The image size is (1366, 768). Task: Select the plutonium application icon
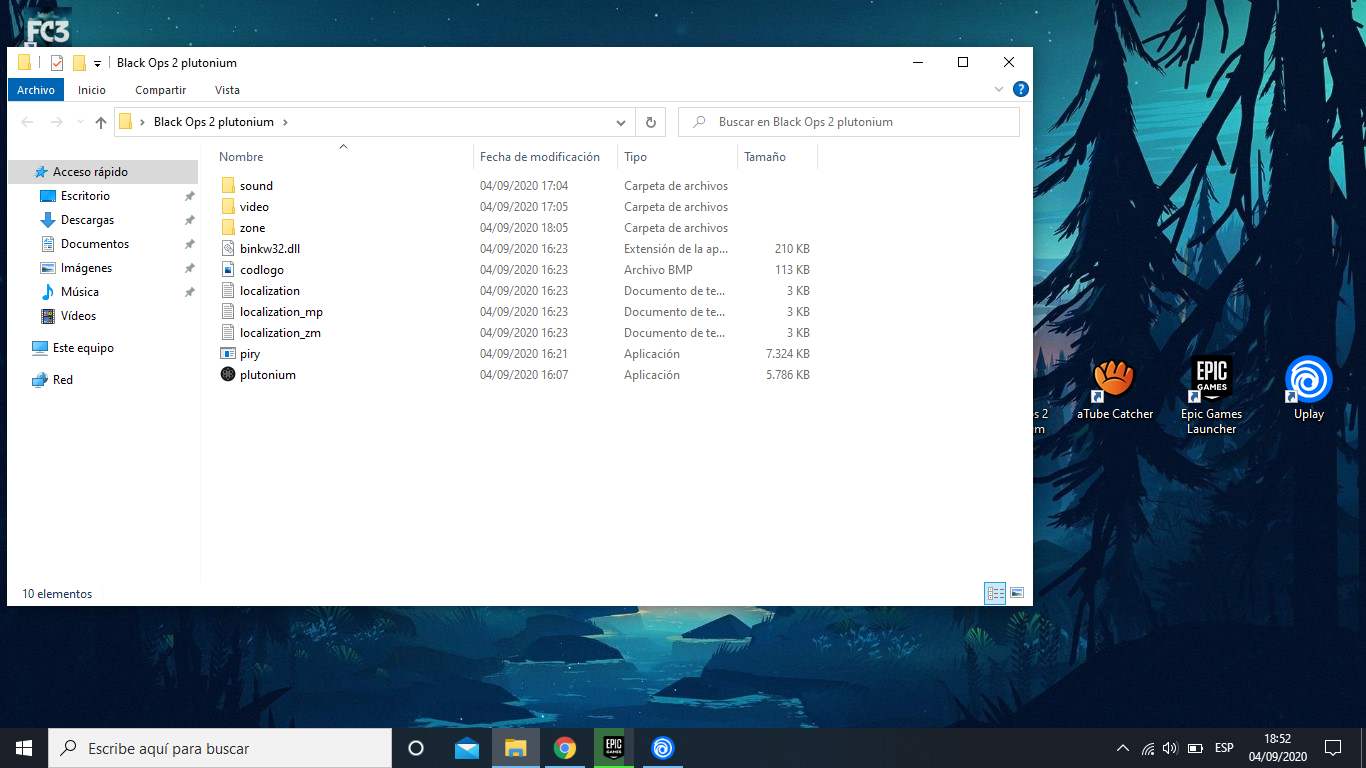228,375
